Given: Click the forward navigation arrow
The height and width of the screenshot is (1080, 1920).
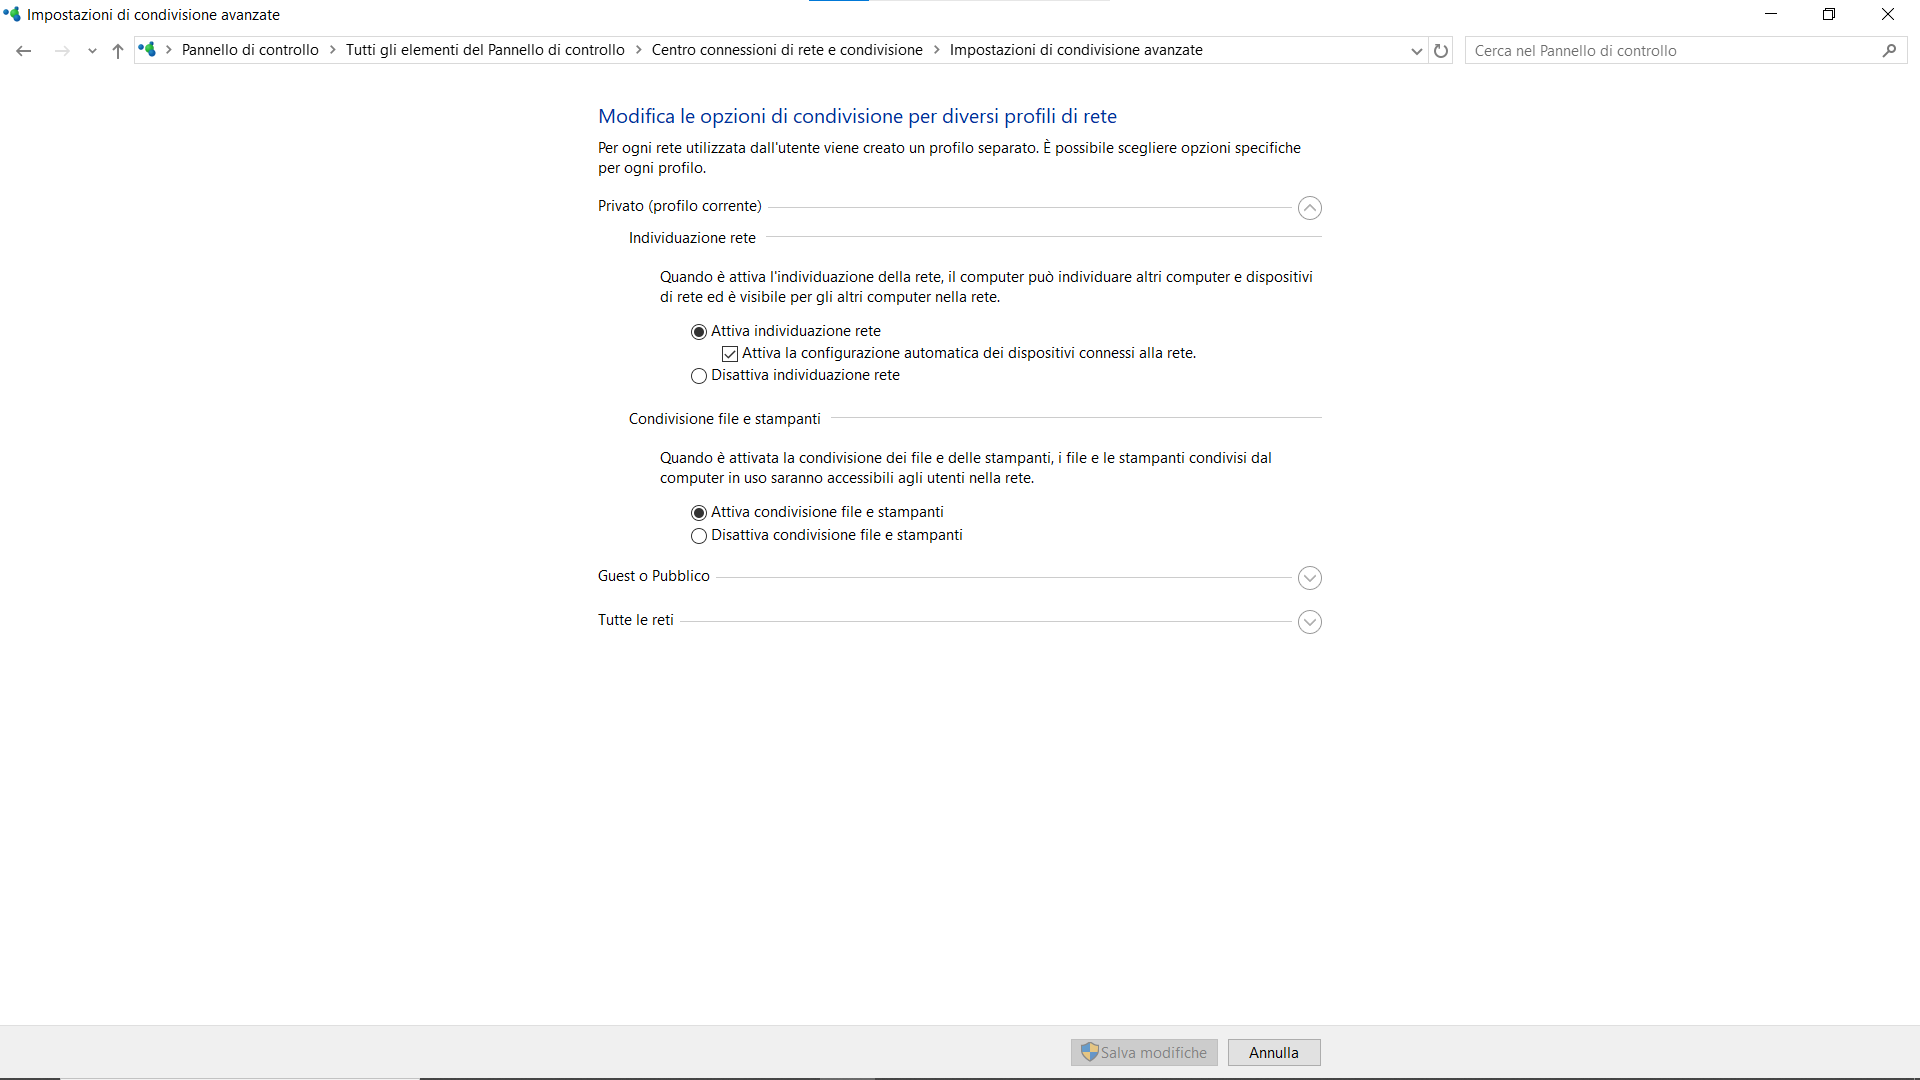Looking at the screenshot, I should click(x=62, y=51).
